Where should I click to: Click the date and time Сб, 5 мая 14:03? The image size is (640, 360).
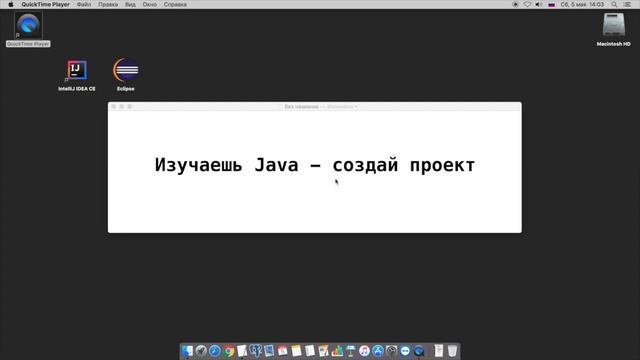pos(582,4)
